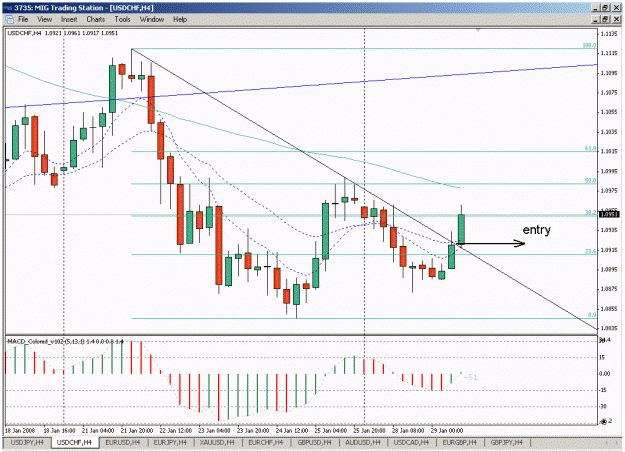Select the AUDUSD,H4 chart tab
The height and width of the screenshot is (452, 625).
[x=363, y=442]
